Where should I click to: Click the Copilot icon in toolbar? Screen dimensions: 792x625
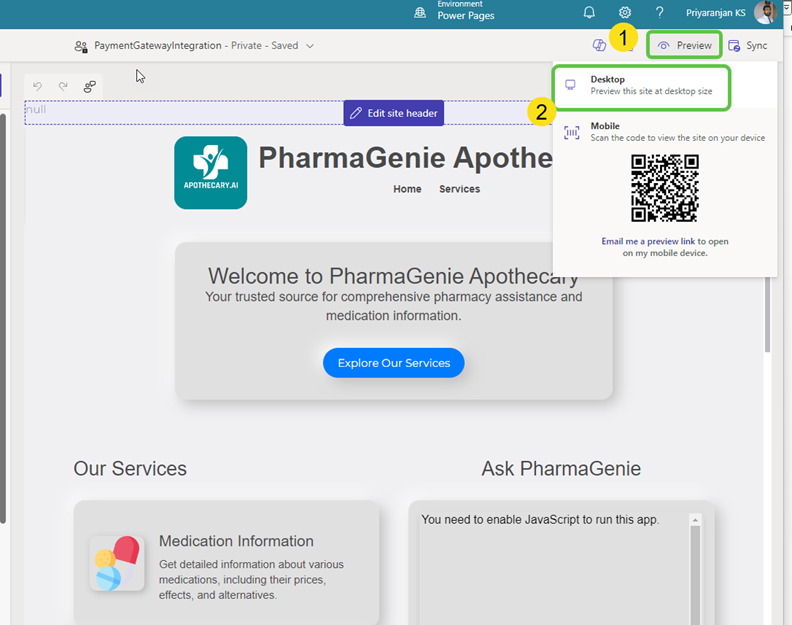point(600,46)
